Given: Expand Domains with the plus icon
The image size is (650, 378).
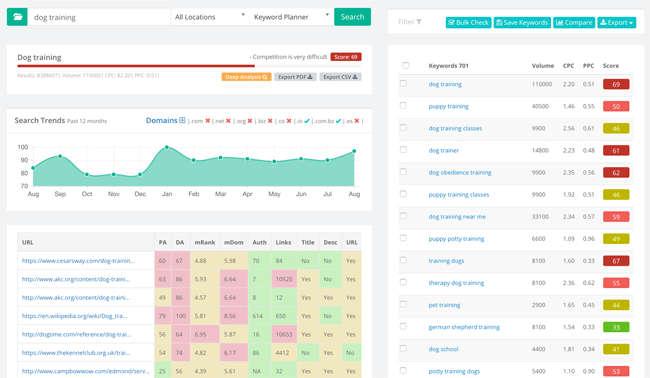Looking at the screenshot, I should [x=182, y=120].
